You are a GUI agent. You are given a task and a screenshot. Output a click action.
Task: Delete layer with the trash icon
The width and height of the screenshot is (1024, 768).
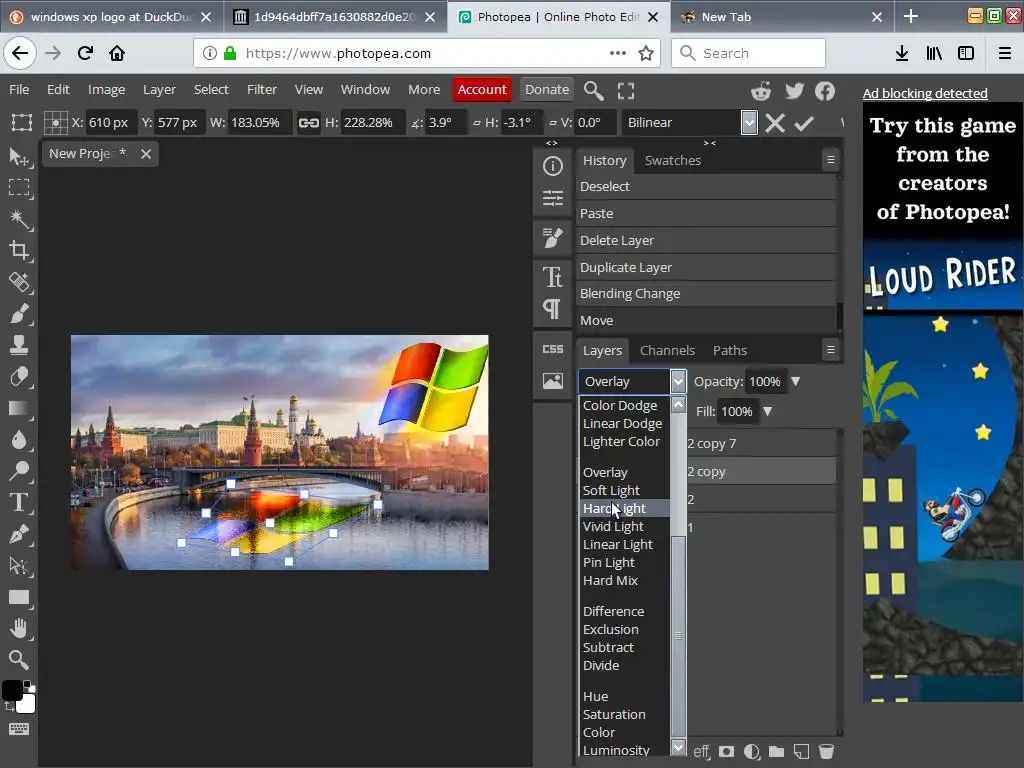(825, 752)
